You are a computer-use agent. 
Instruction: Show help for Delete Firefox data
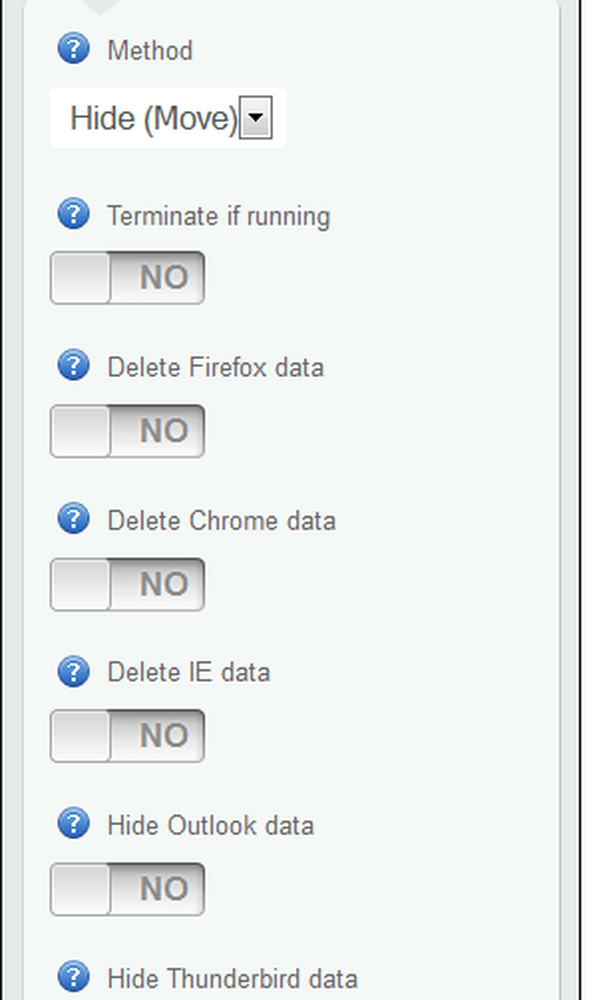click(73, 365)
